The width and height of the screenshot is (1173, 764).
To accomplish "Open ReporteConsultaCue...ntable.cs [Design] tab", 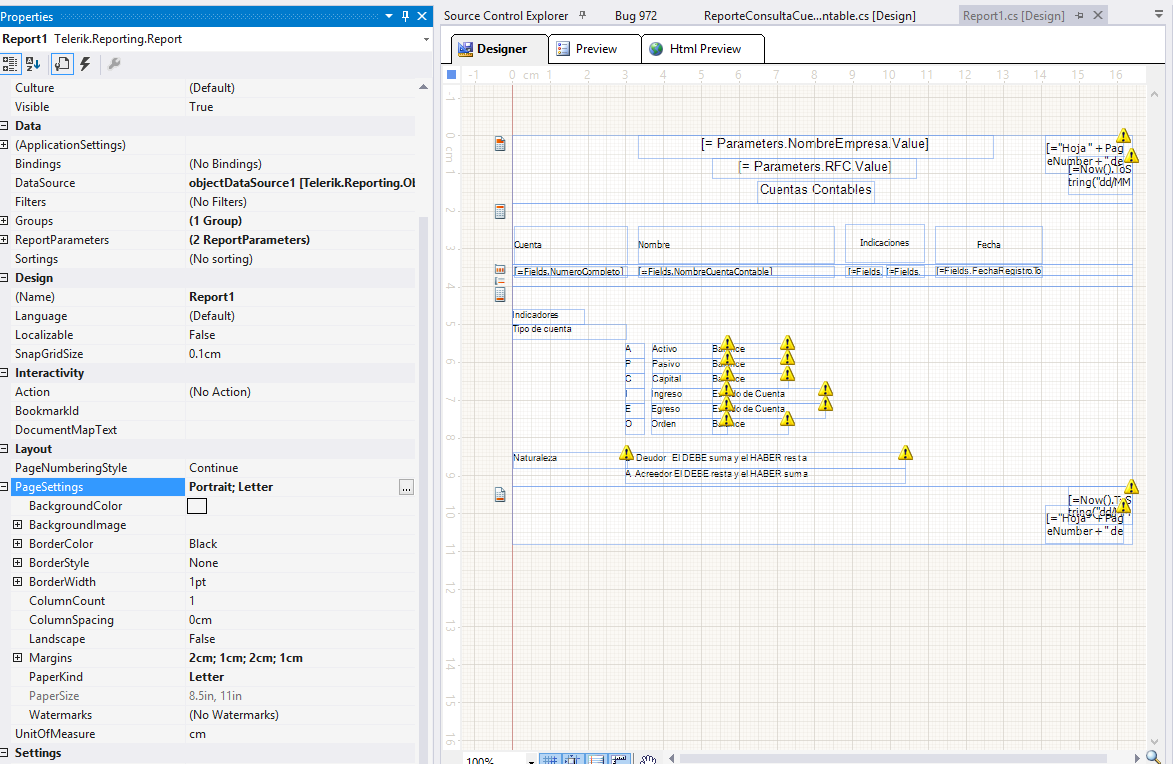I will pyautogui.click(x=809, y=16).
